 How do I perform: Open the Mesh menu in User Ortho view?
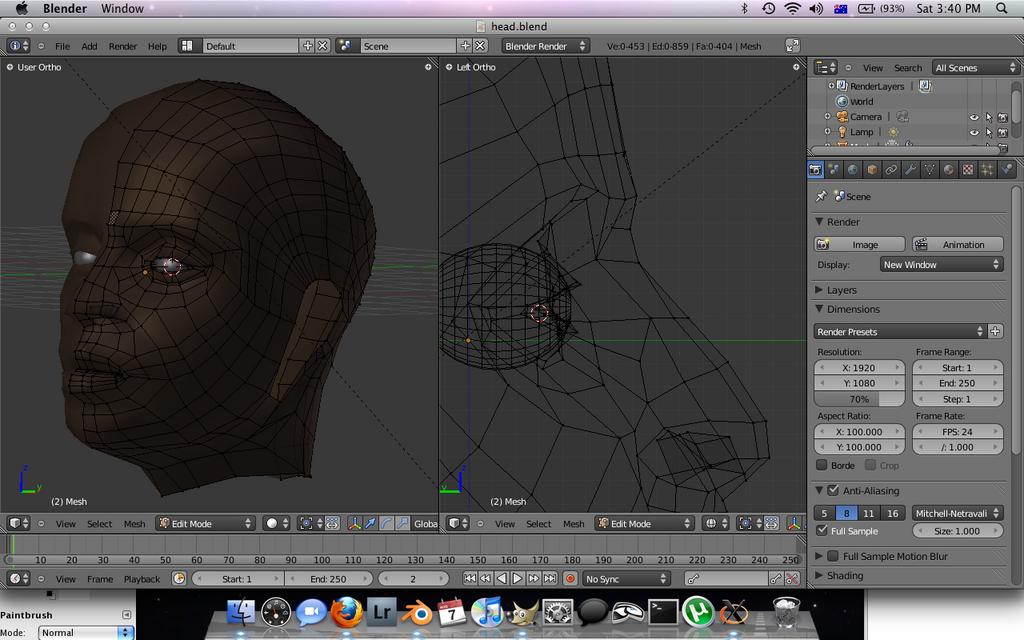click(x=135, y=524)
